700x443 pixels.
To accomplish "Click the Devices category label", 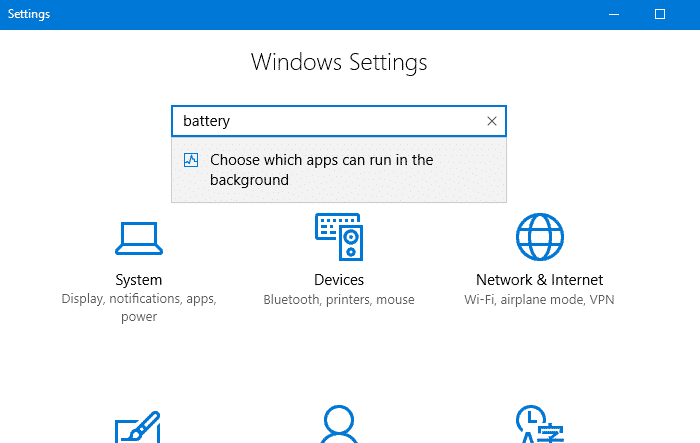I will (x=339, y=280).
